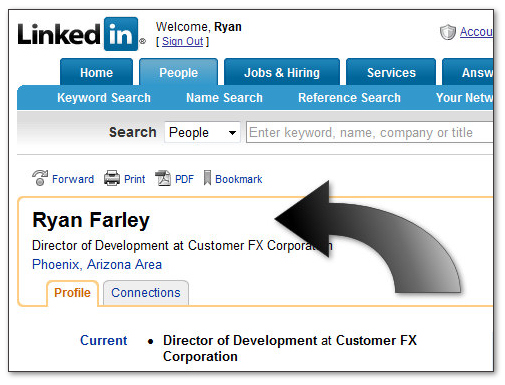Open Reference Search submenu item
The height and width of the screenshot is (385, 505).
(349, 98)
